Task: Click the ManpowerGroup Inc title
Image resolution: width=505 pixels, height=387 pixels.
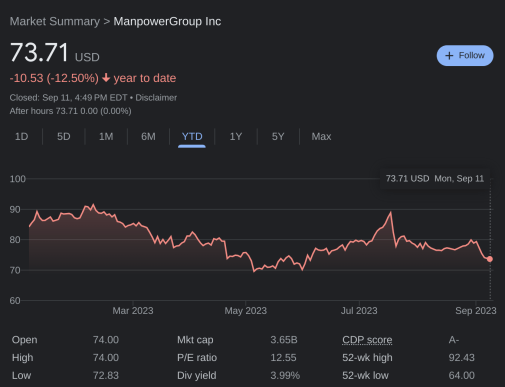Action: point(167,22)
